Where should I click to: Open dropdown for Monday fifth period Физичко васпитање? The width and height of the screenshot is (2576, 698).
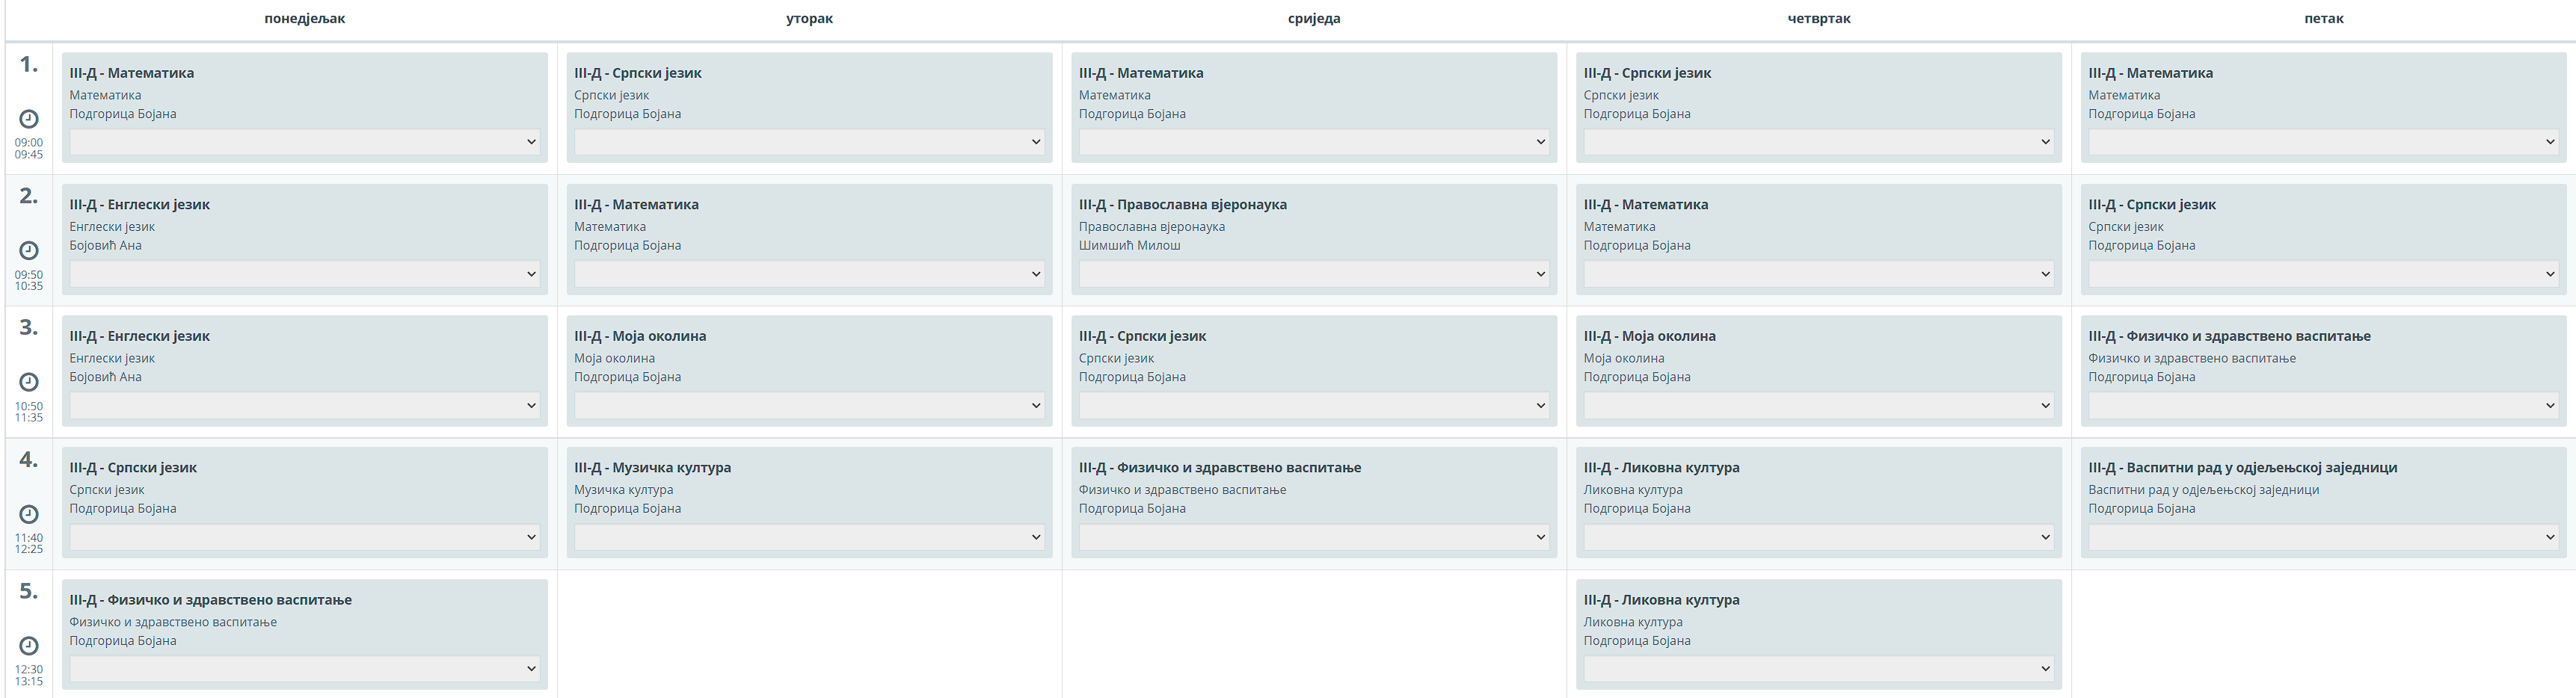304,669
